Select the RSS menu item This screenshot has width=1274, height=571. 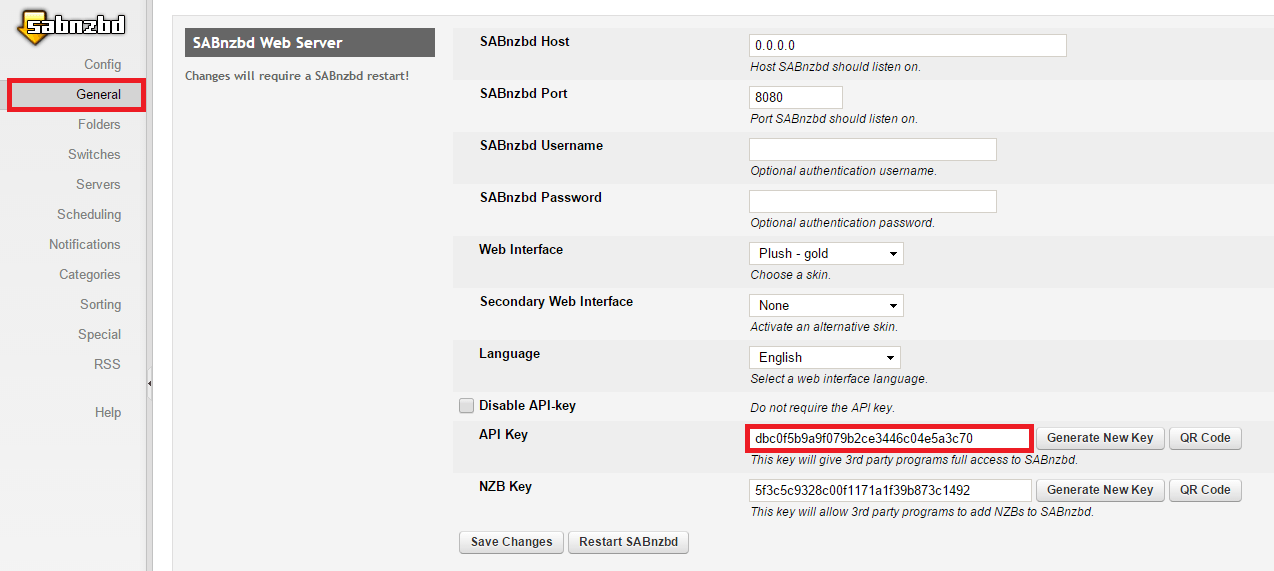coord(107,365)
